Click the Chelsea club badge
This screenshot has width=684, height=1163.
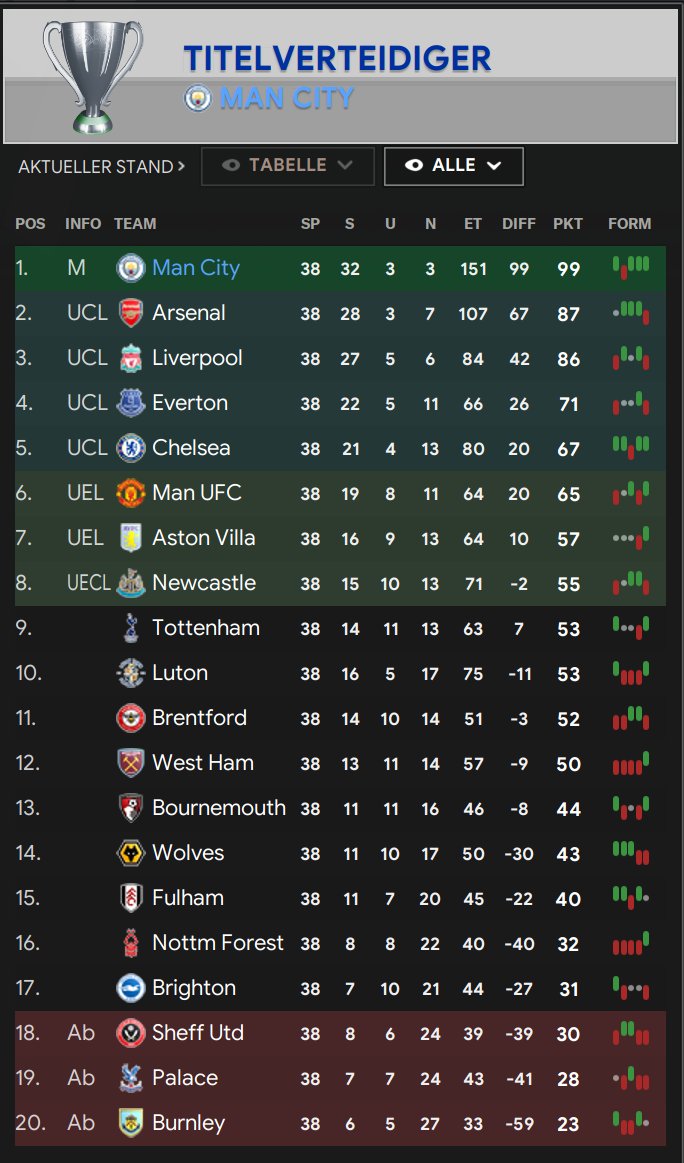[130, 448]
